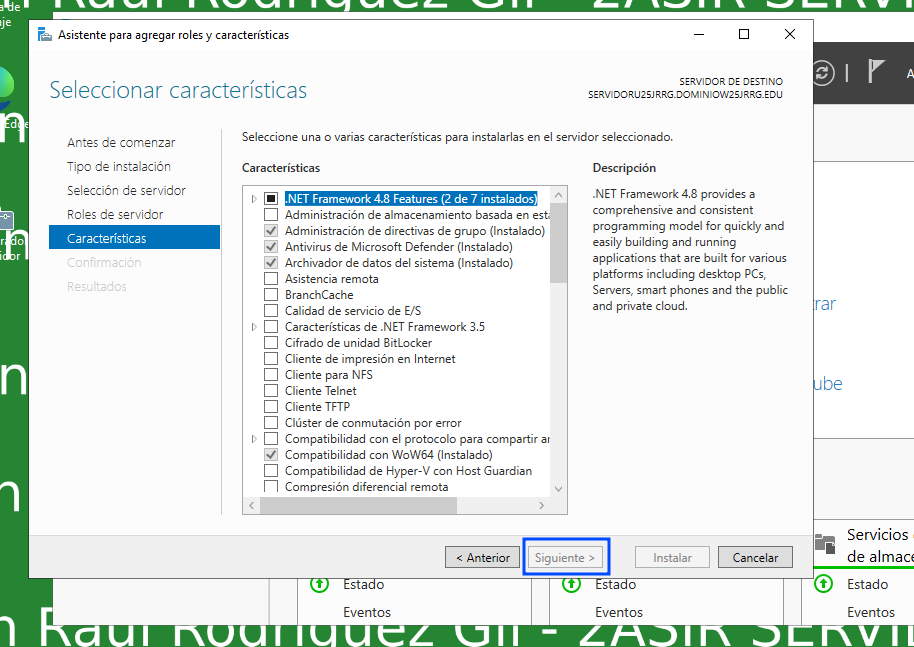Select Compresión diferencial remota row
Viewport: 914px width, 647px height.
click(x=367, y=487)
